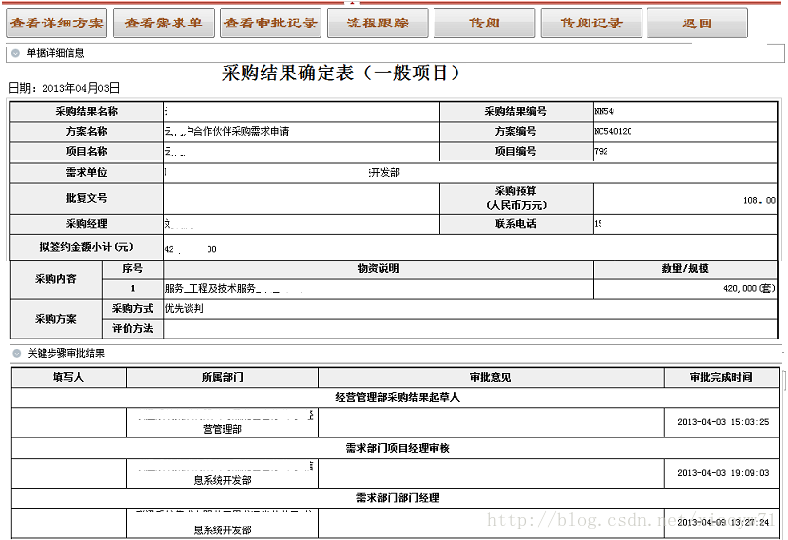Select the 优先谈判 value
This screenshot has height=540, width=788.
[184, 309]
